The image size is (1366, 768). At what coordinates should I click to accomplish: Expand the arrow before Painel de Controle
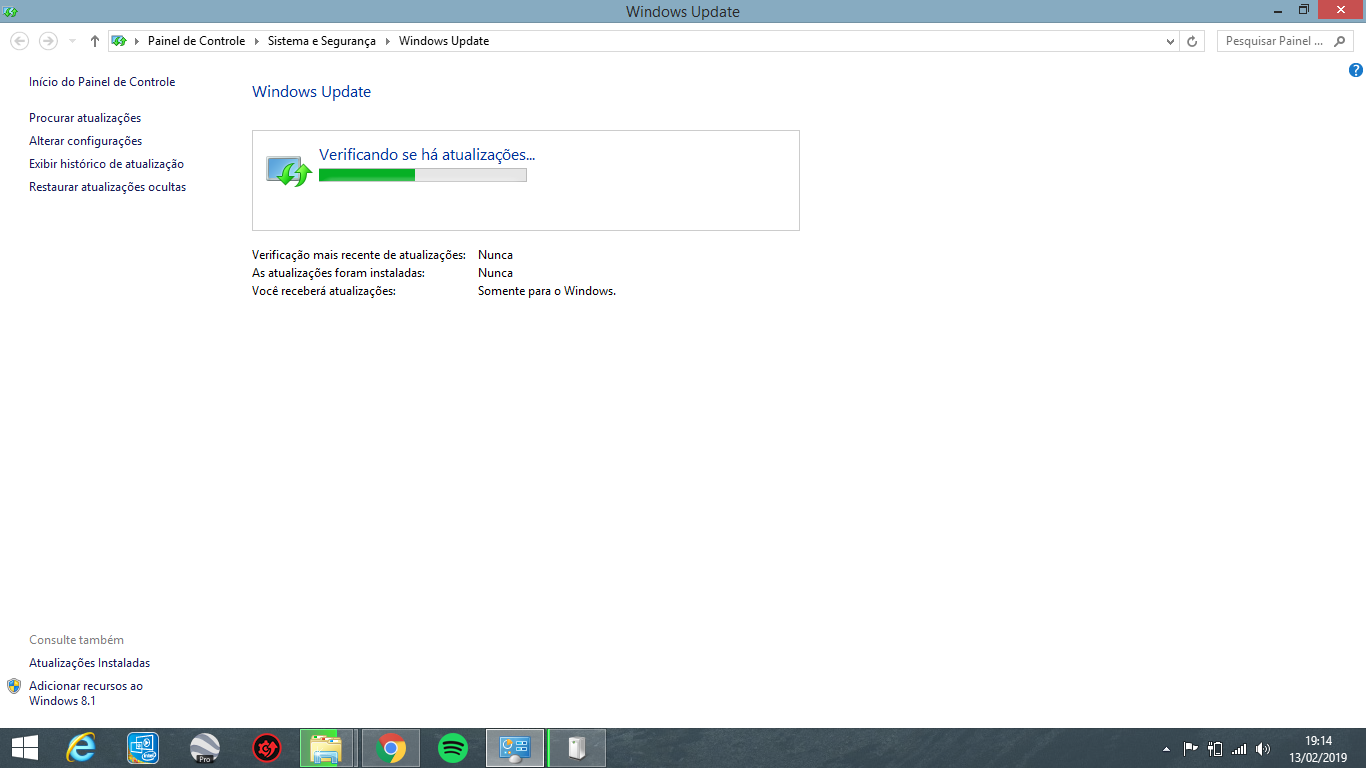coord(137,42)
